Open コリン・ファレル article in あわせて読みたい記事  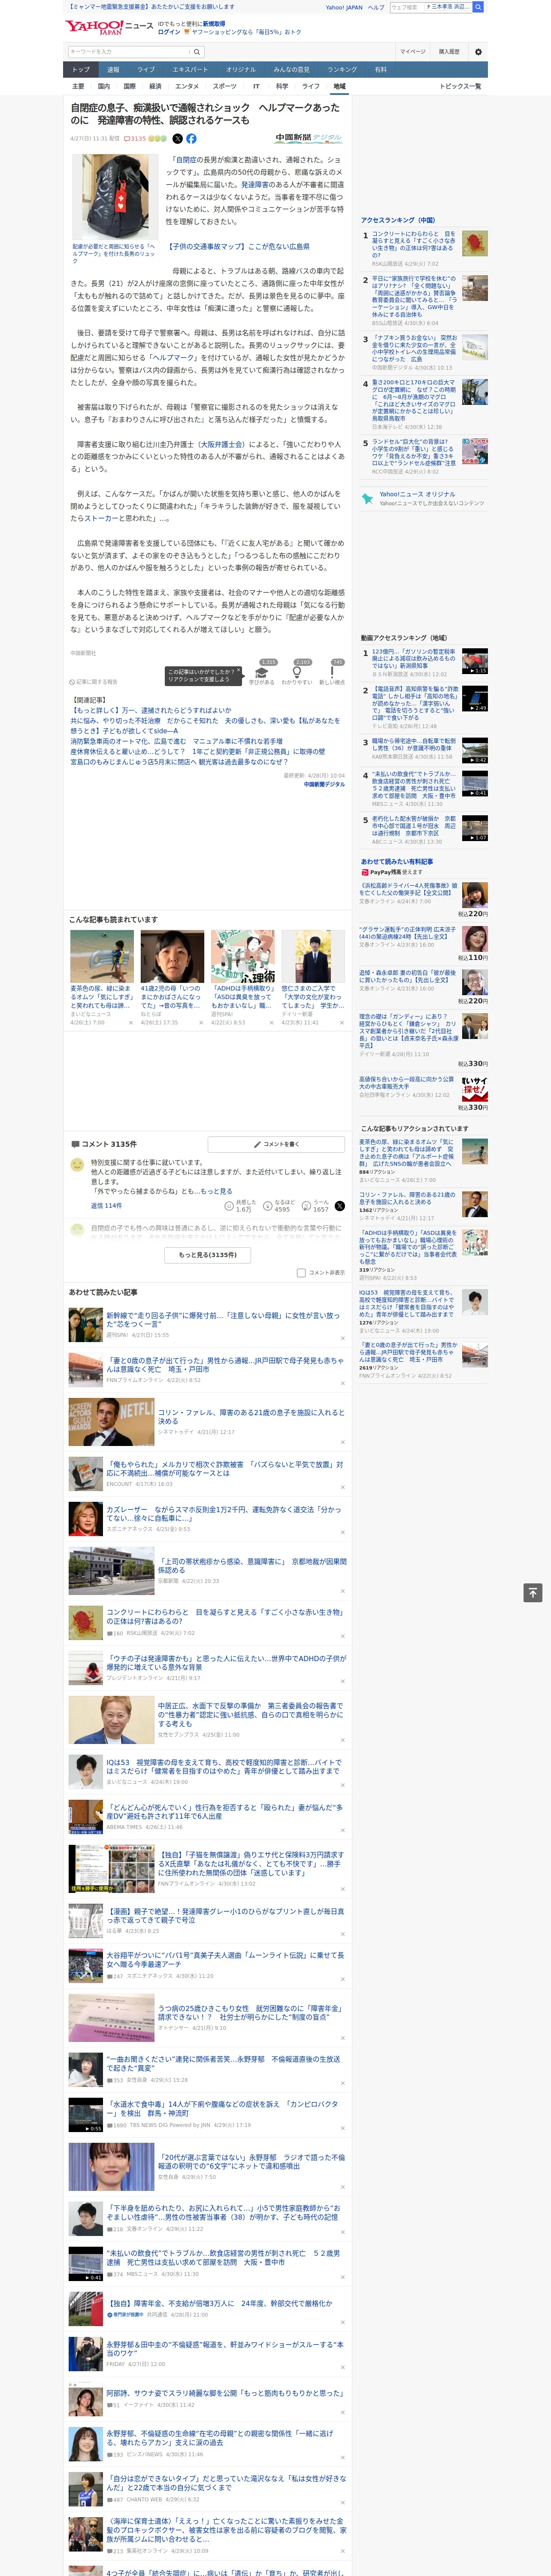pos(250,1416)
